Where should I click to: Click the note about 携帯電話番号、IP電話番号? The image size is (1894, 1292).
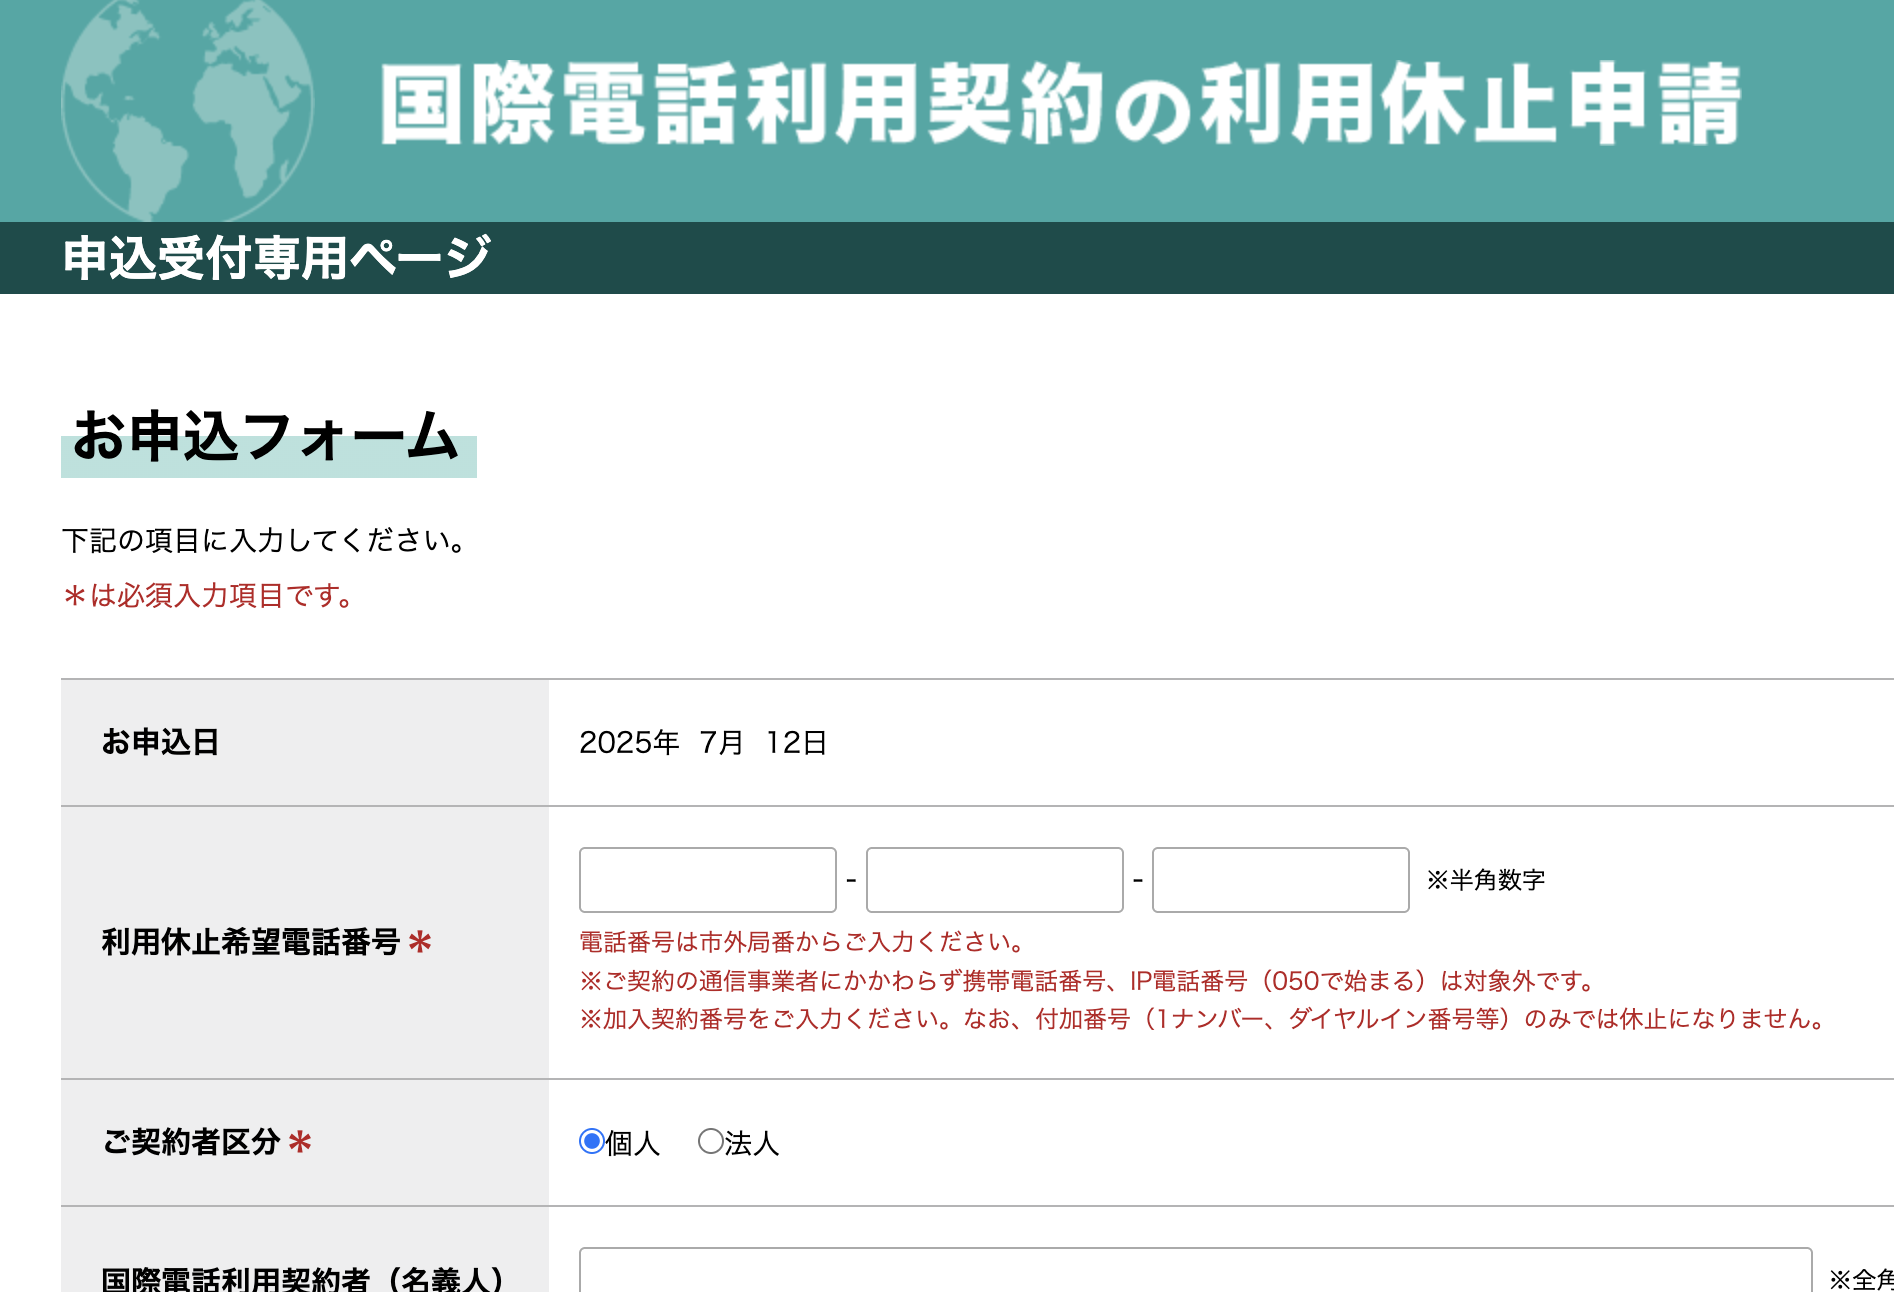[x=1090, y=981]
